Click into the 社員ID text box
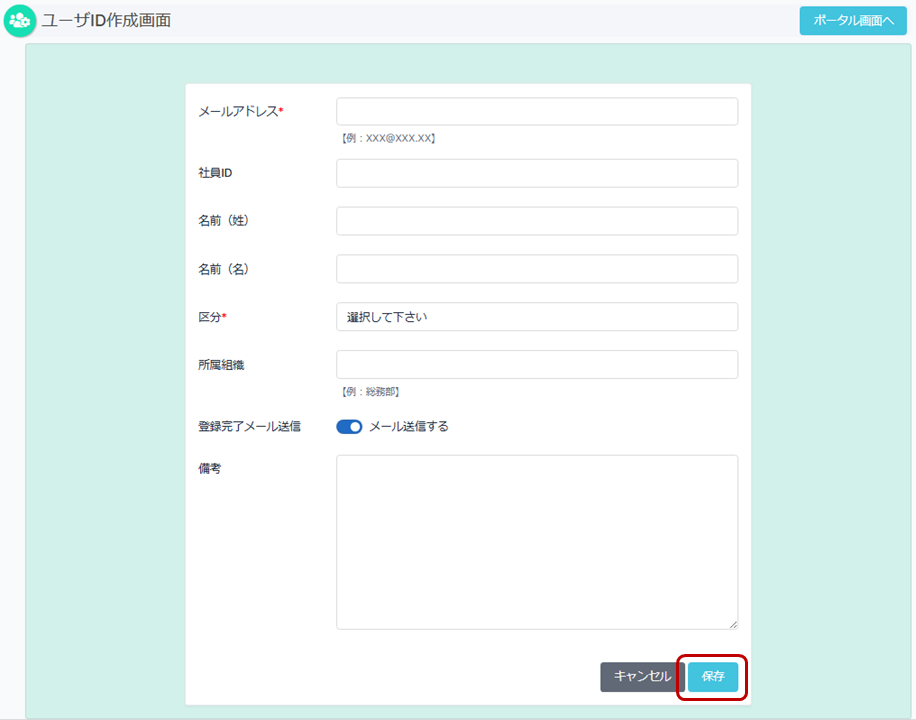 537,173
